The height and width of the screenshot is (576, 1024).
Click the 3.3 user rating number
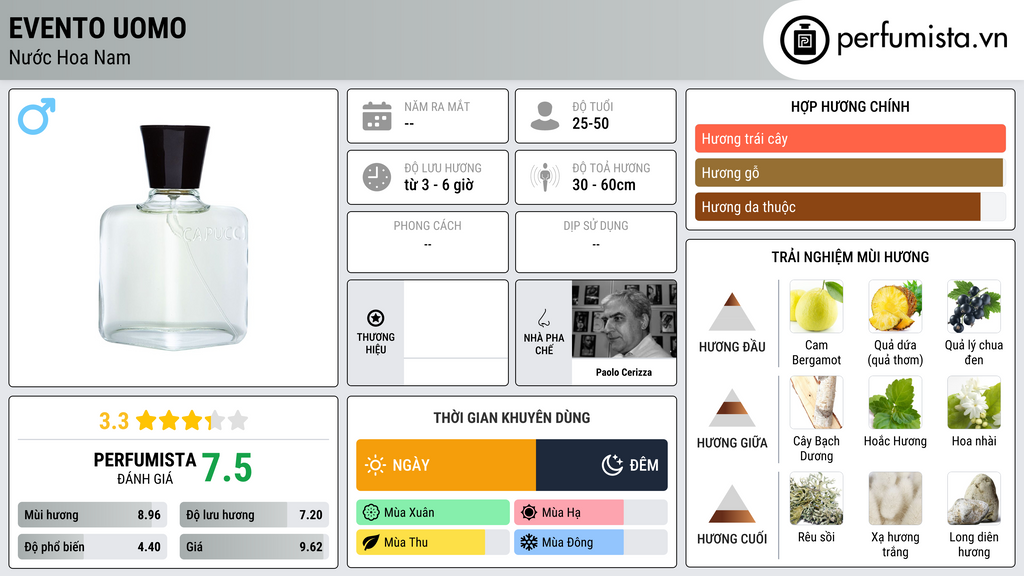114,421
